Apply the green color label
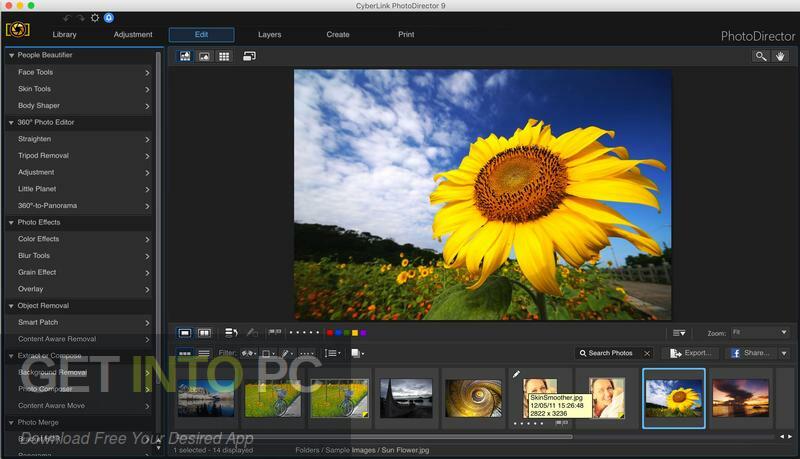This screenshot has height=459, width=800. click(x=346, y=333)
